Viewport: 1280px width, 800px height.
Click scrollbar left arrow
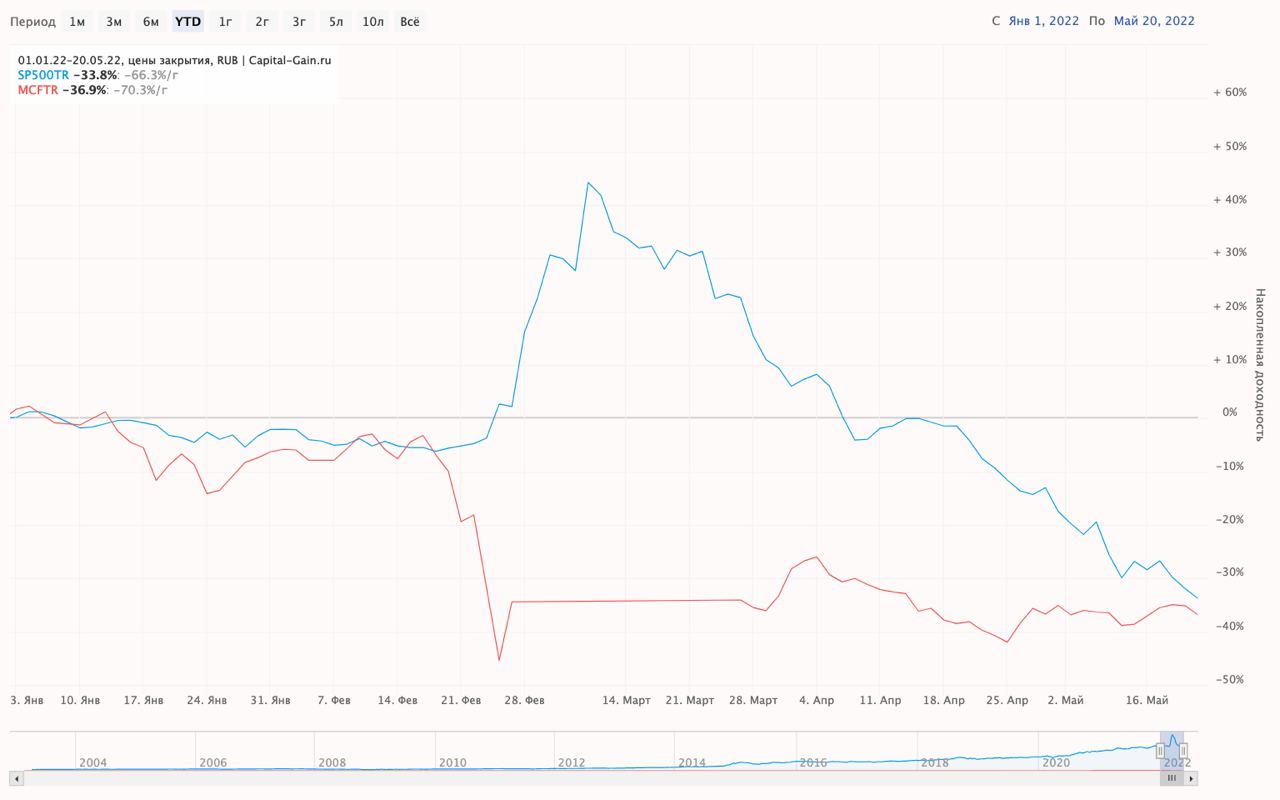coord(16,778)
